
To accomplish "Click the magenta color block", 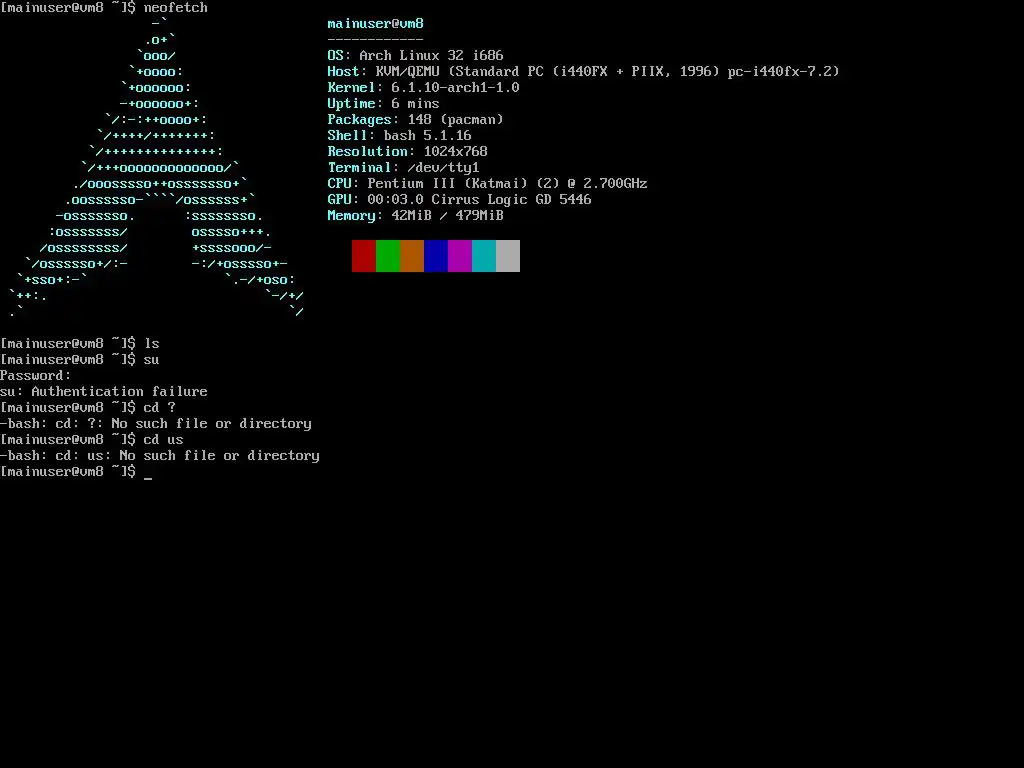I will point(460,256).
